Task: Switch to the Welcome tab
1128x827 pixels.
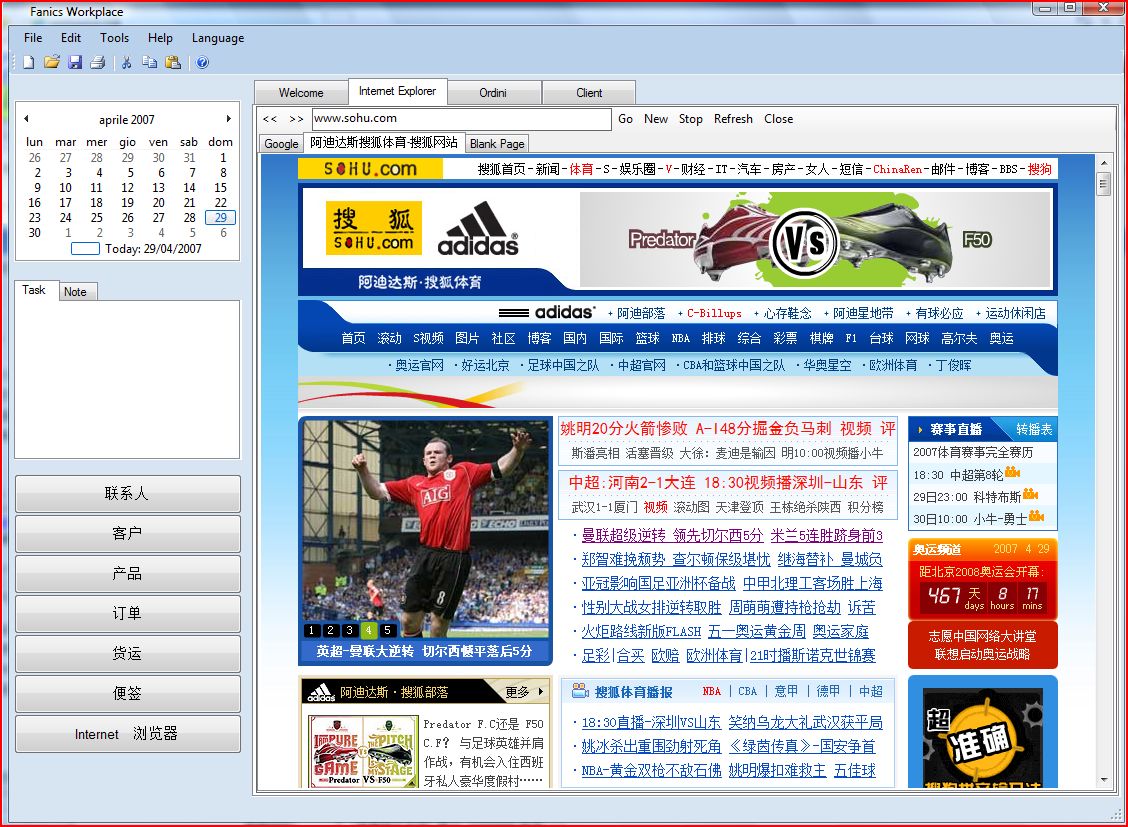Action: pyautogui.click(x=301, y=93)
